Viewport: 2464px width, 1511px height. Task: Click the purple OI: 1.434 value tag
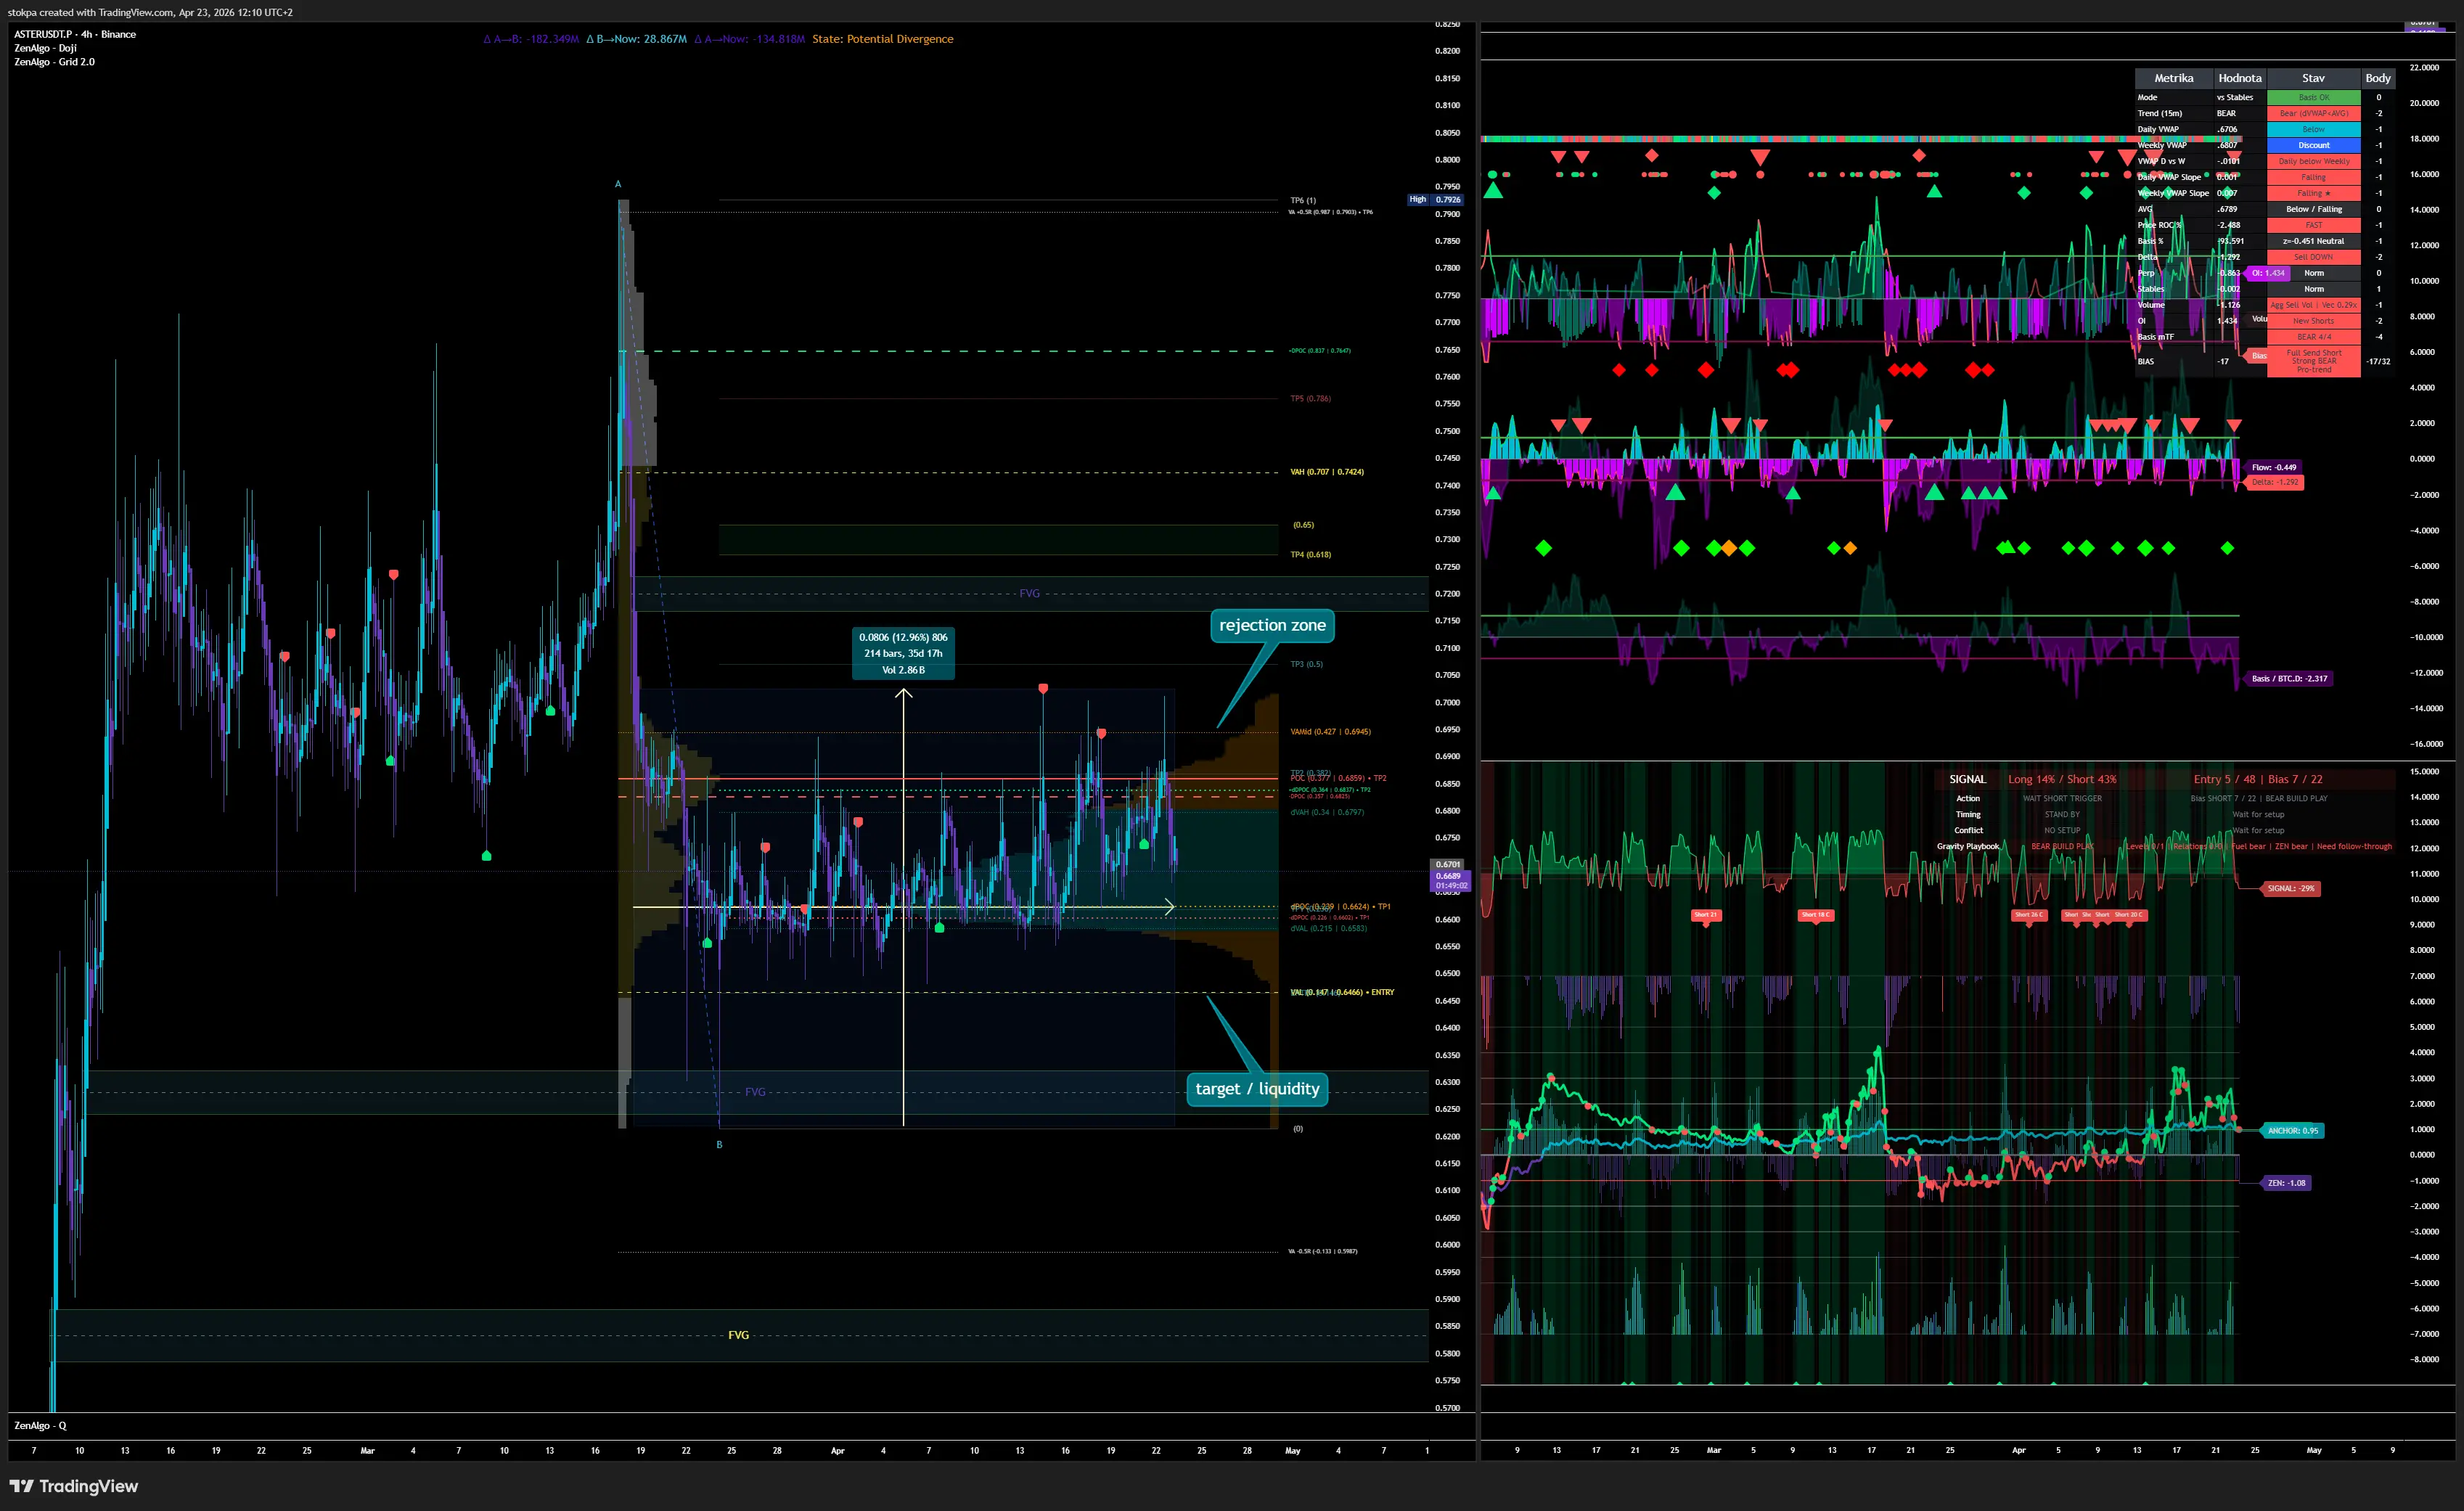(2267, 273)
